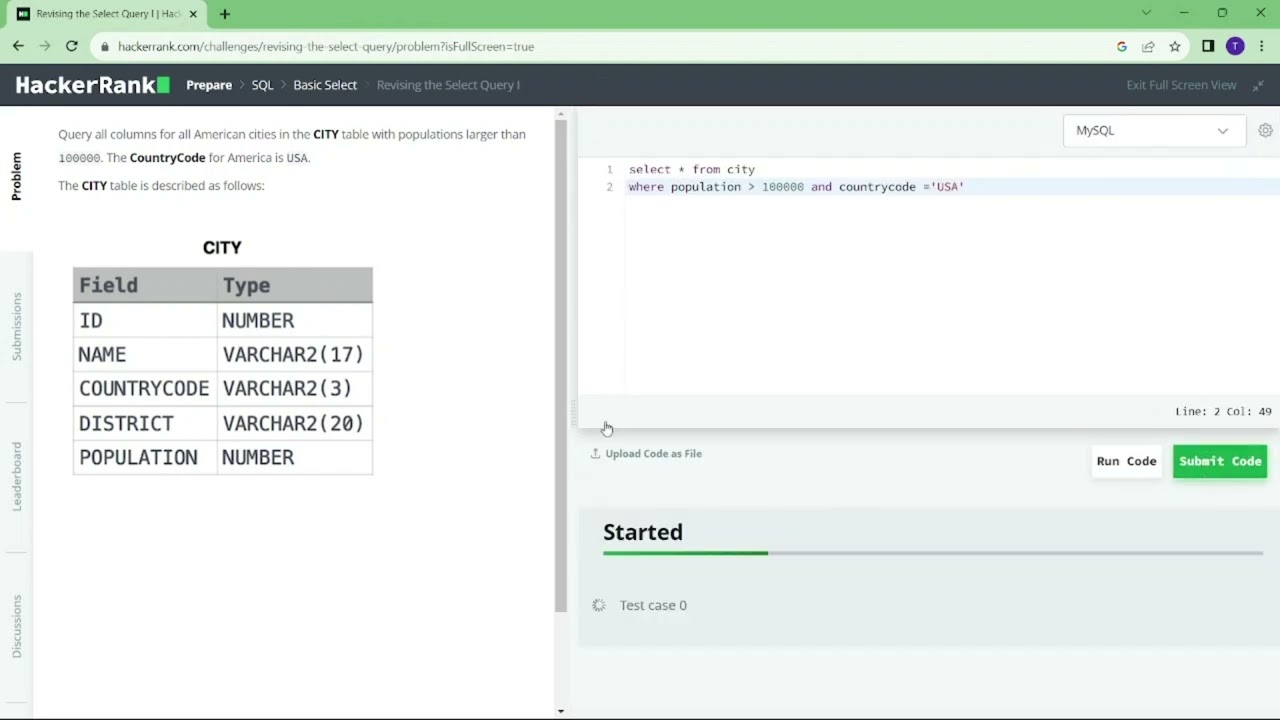Click the COUNTRYCODE field cell
Screen dimensions: 1280x720
click(144, 389)
